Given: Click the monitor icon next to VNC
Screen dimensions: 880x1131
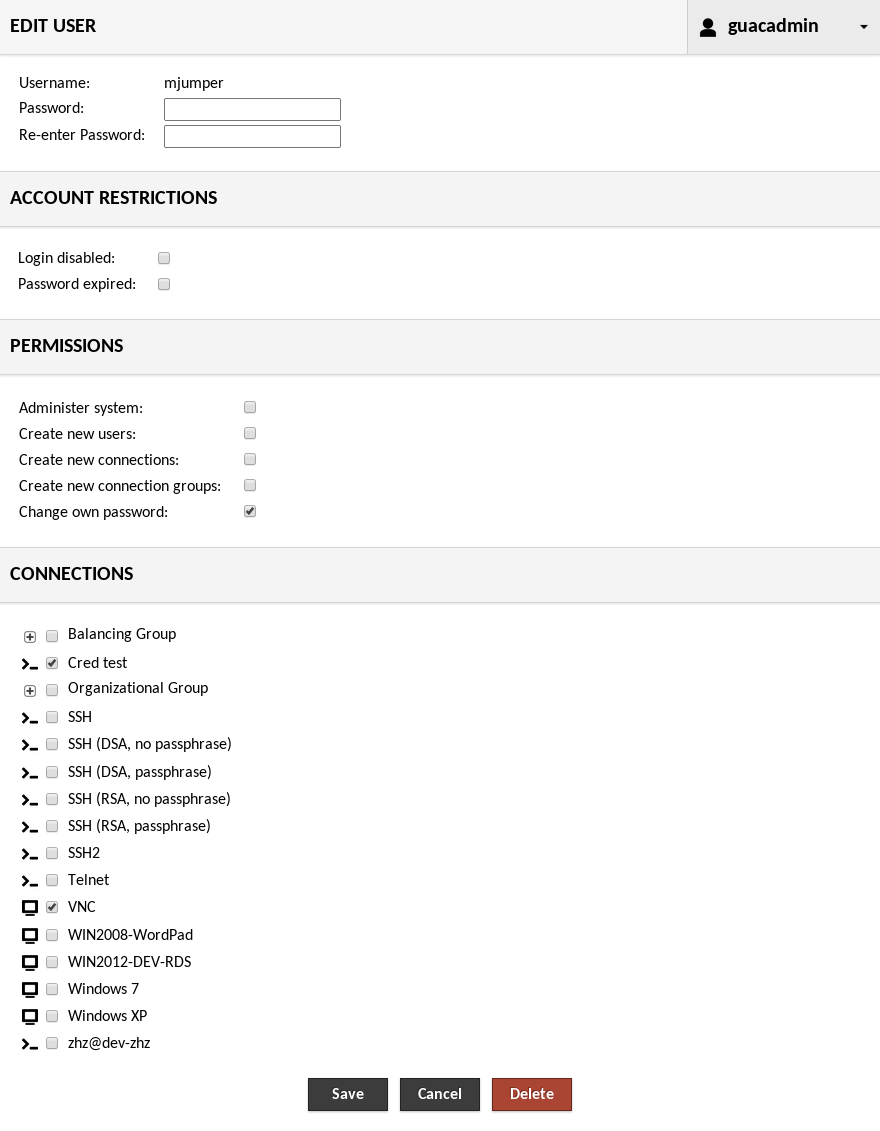Looking at the screenshot, I should click(x=30, y=908).
